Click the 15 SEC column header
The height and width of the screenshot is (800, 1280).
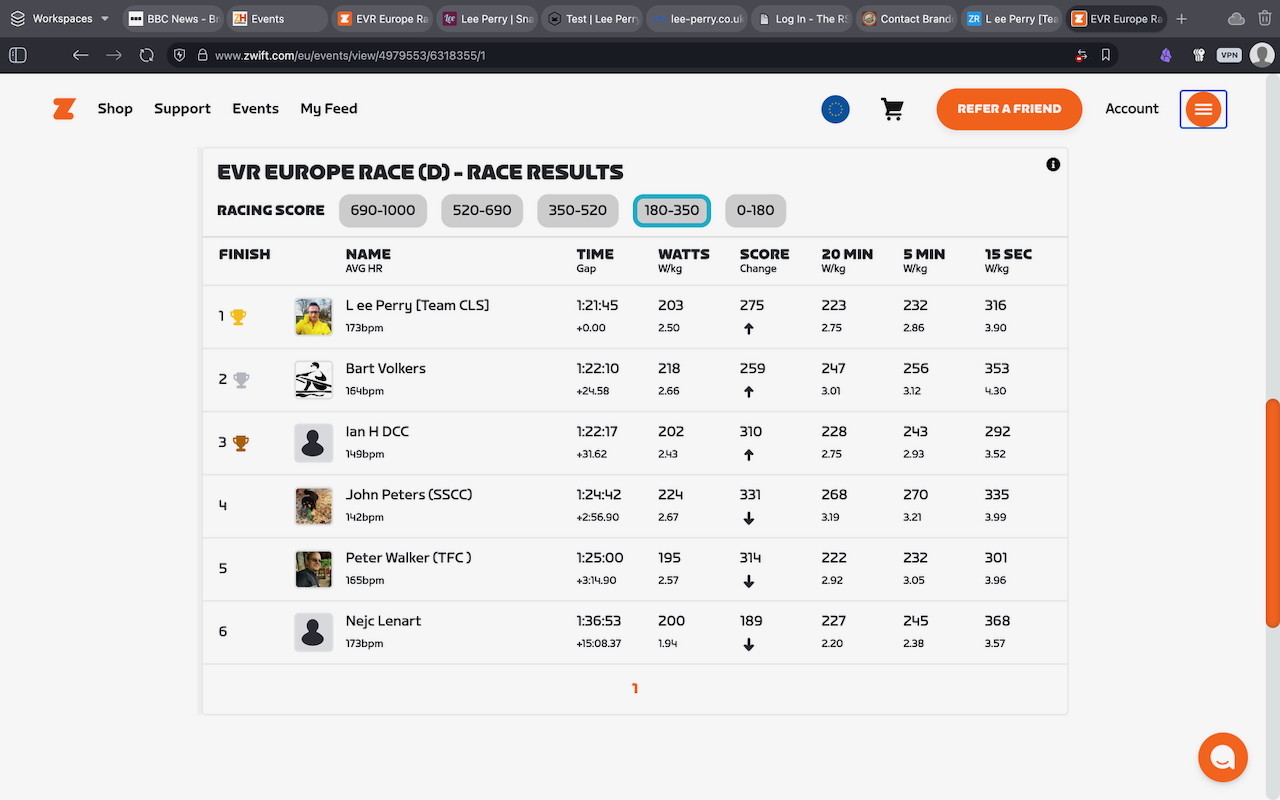(x=1008, y=255)
